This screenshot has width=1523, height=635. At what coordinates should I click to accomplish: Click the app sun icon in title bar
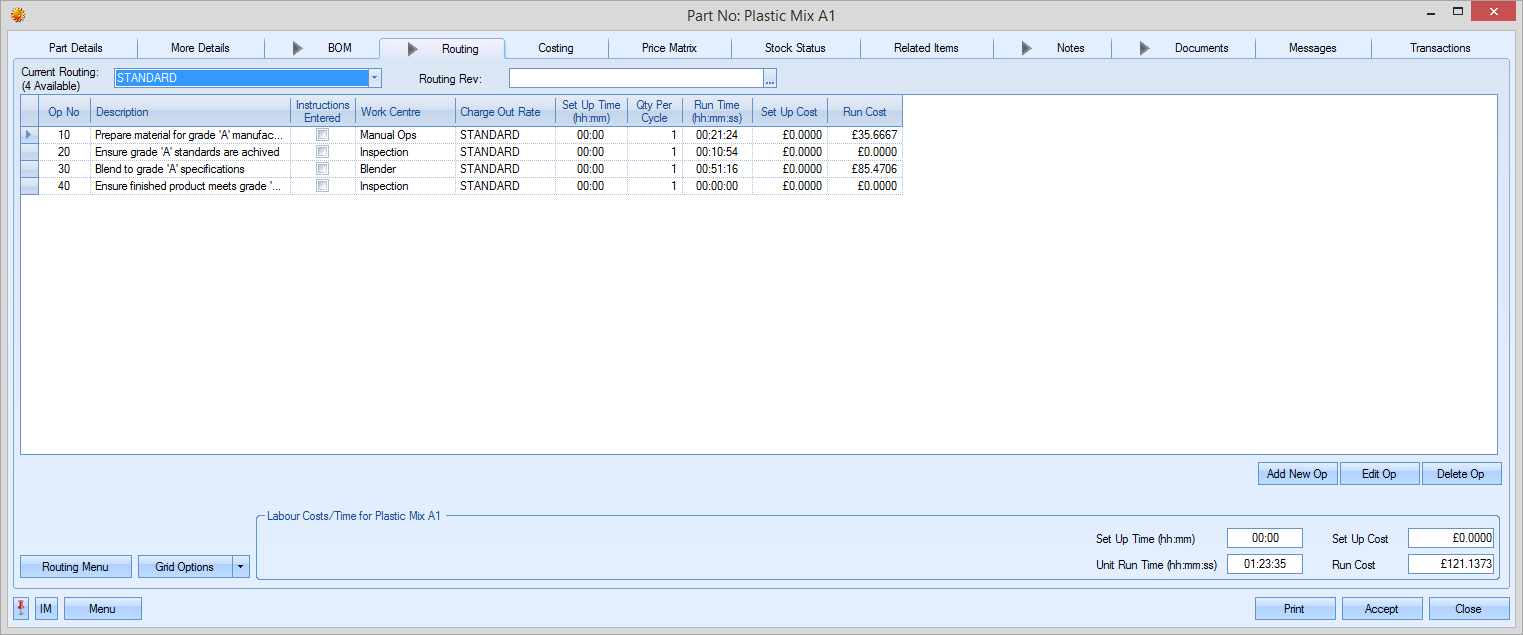point(17,15)
